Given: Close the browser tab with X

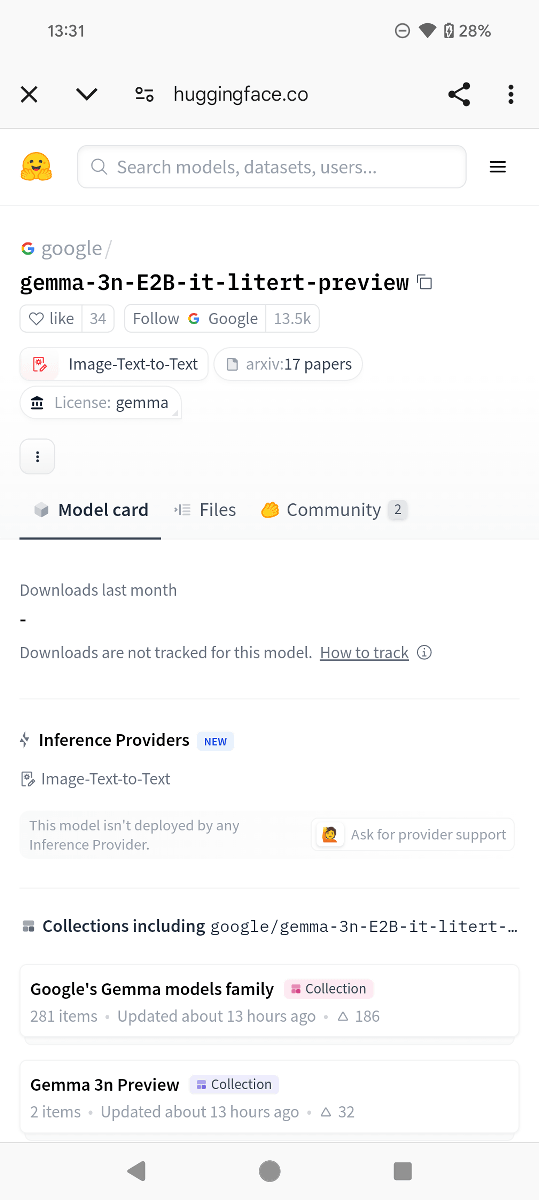Looking at the screenshot, I should click(x=29, y=94).
